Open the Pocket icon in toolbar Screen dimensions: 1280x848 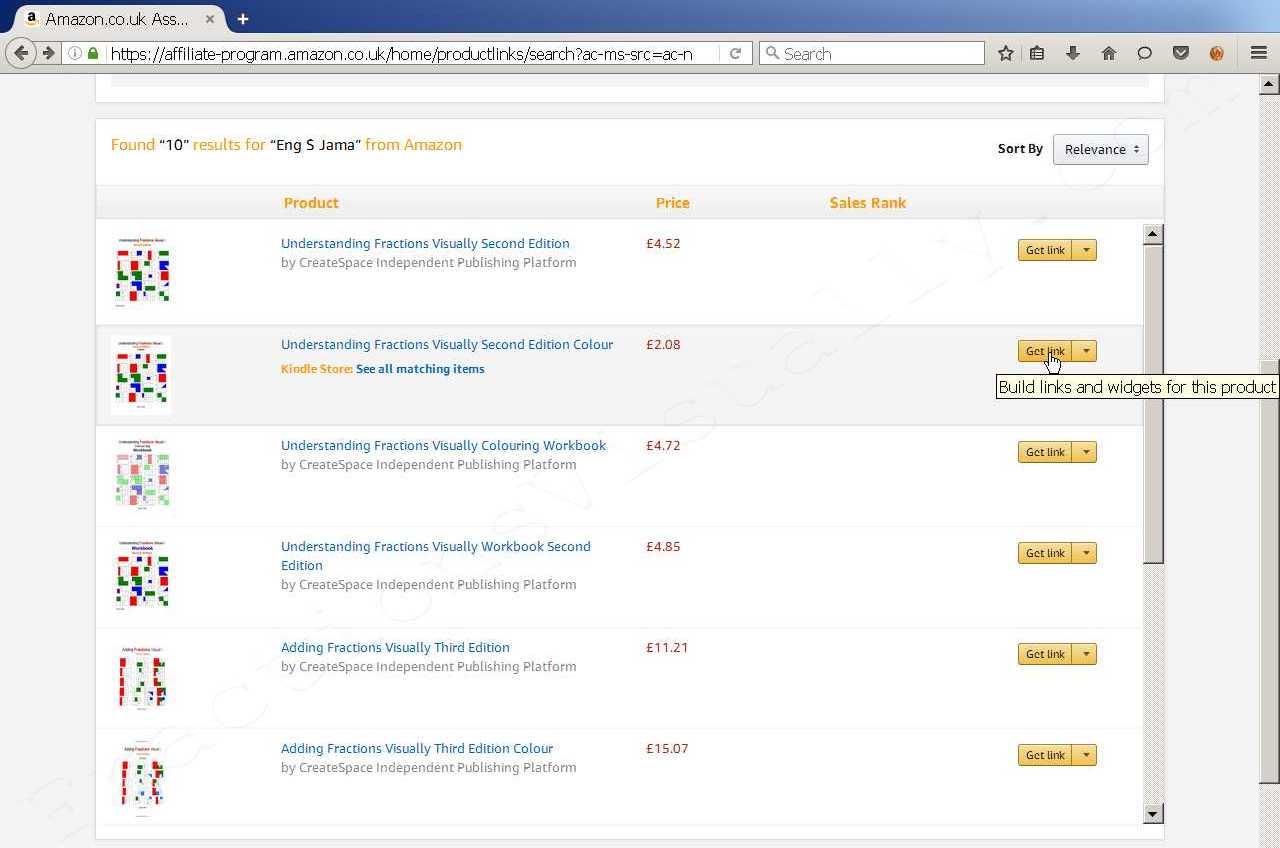point(1181,53)
